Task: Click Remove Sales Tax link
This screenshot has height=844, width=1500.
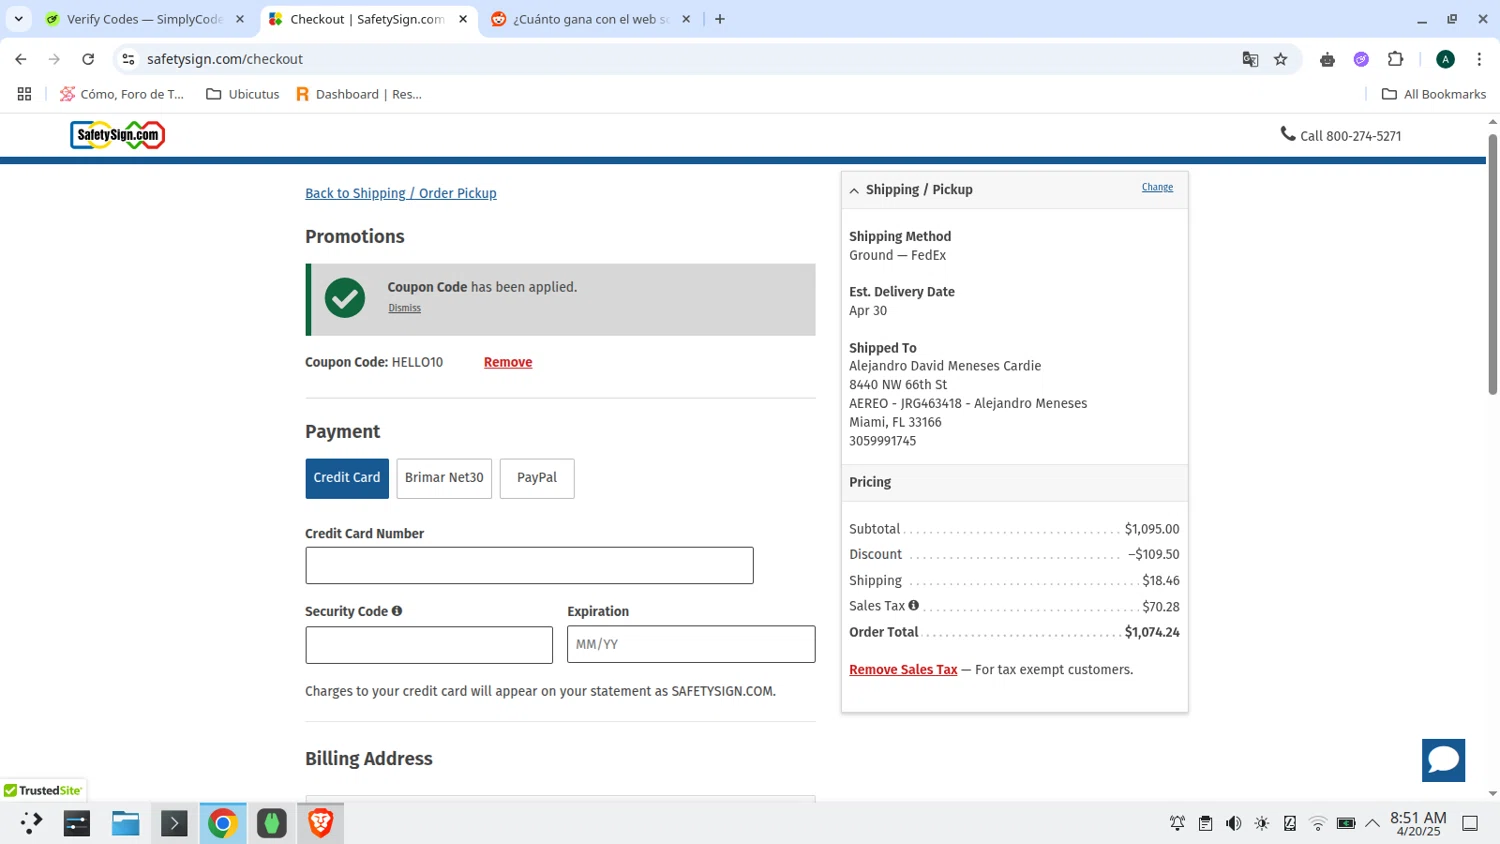Action: [903, 670]
